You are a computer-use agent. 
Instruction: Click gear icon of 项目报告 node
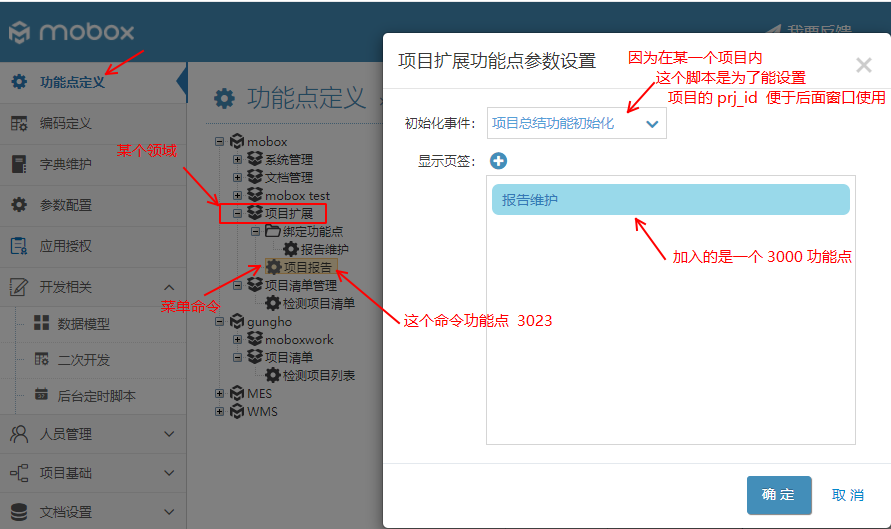[x=272, y=267]
